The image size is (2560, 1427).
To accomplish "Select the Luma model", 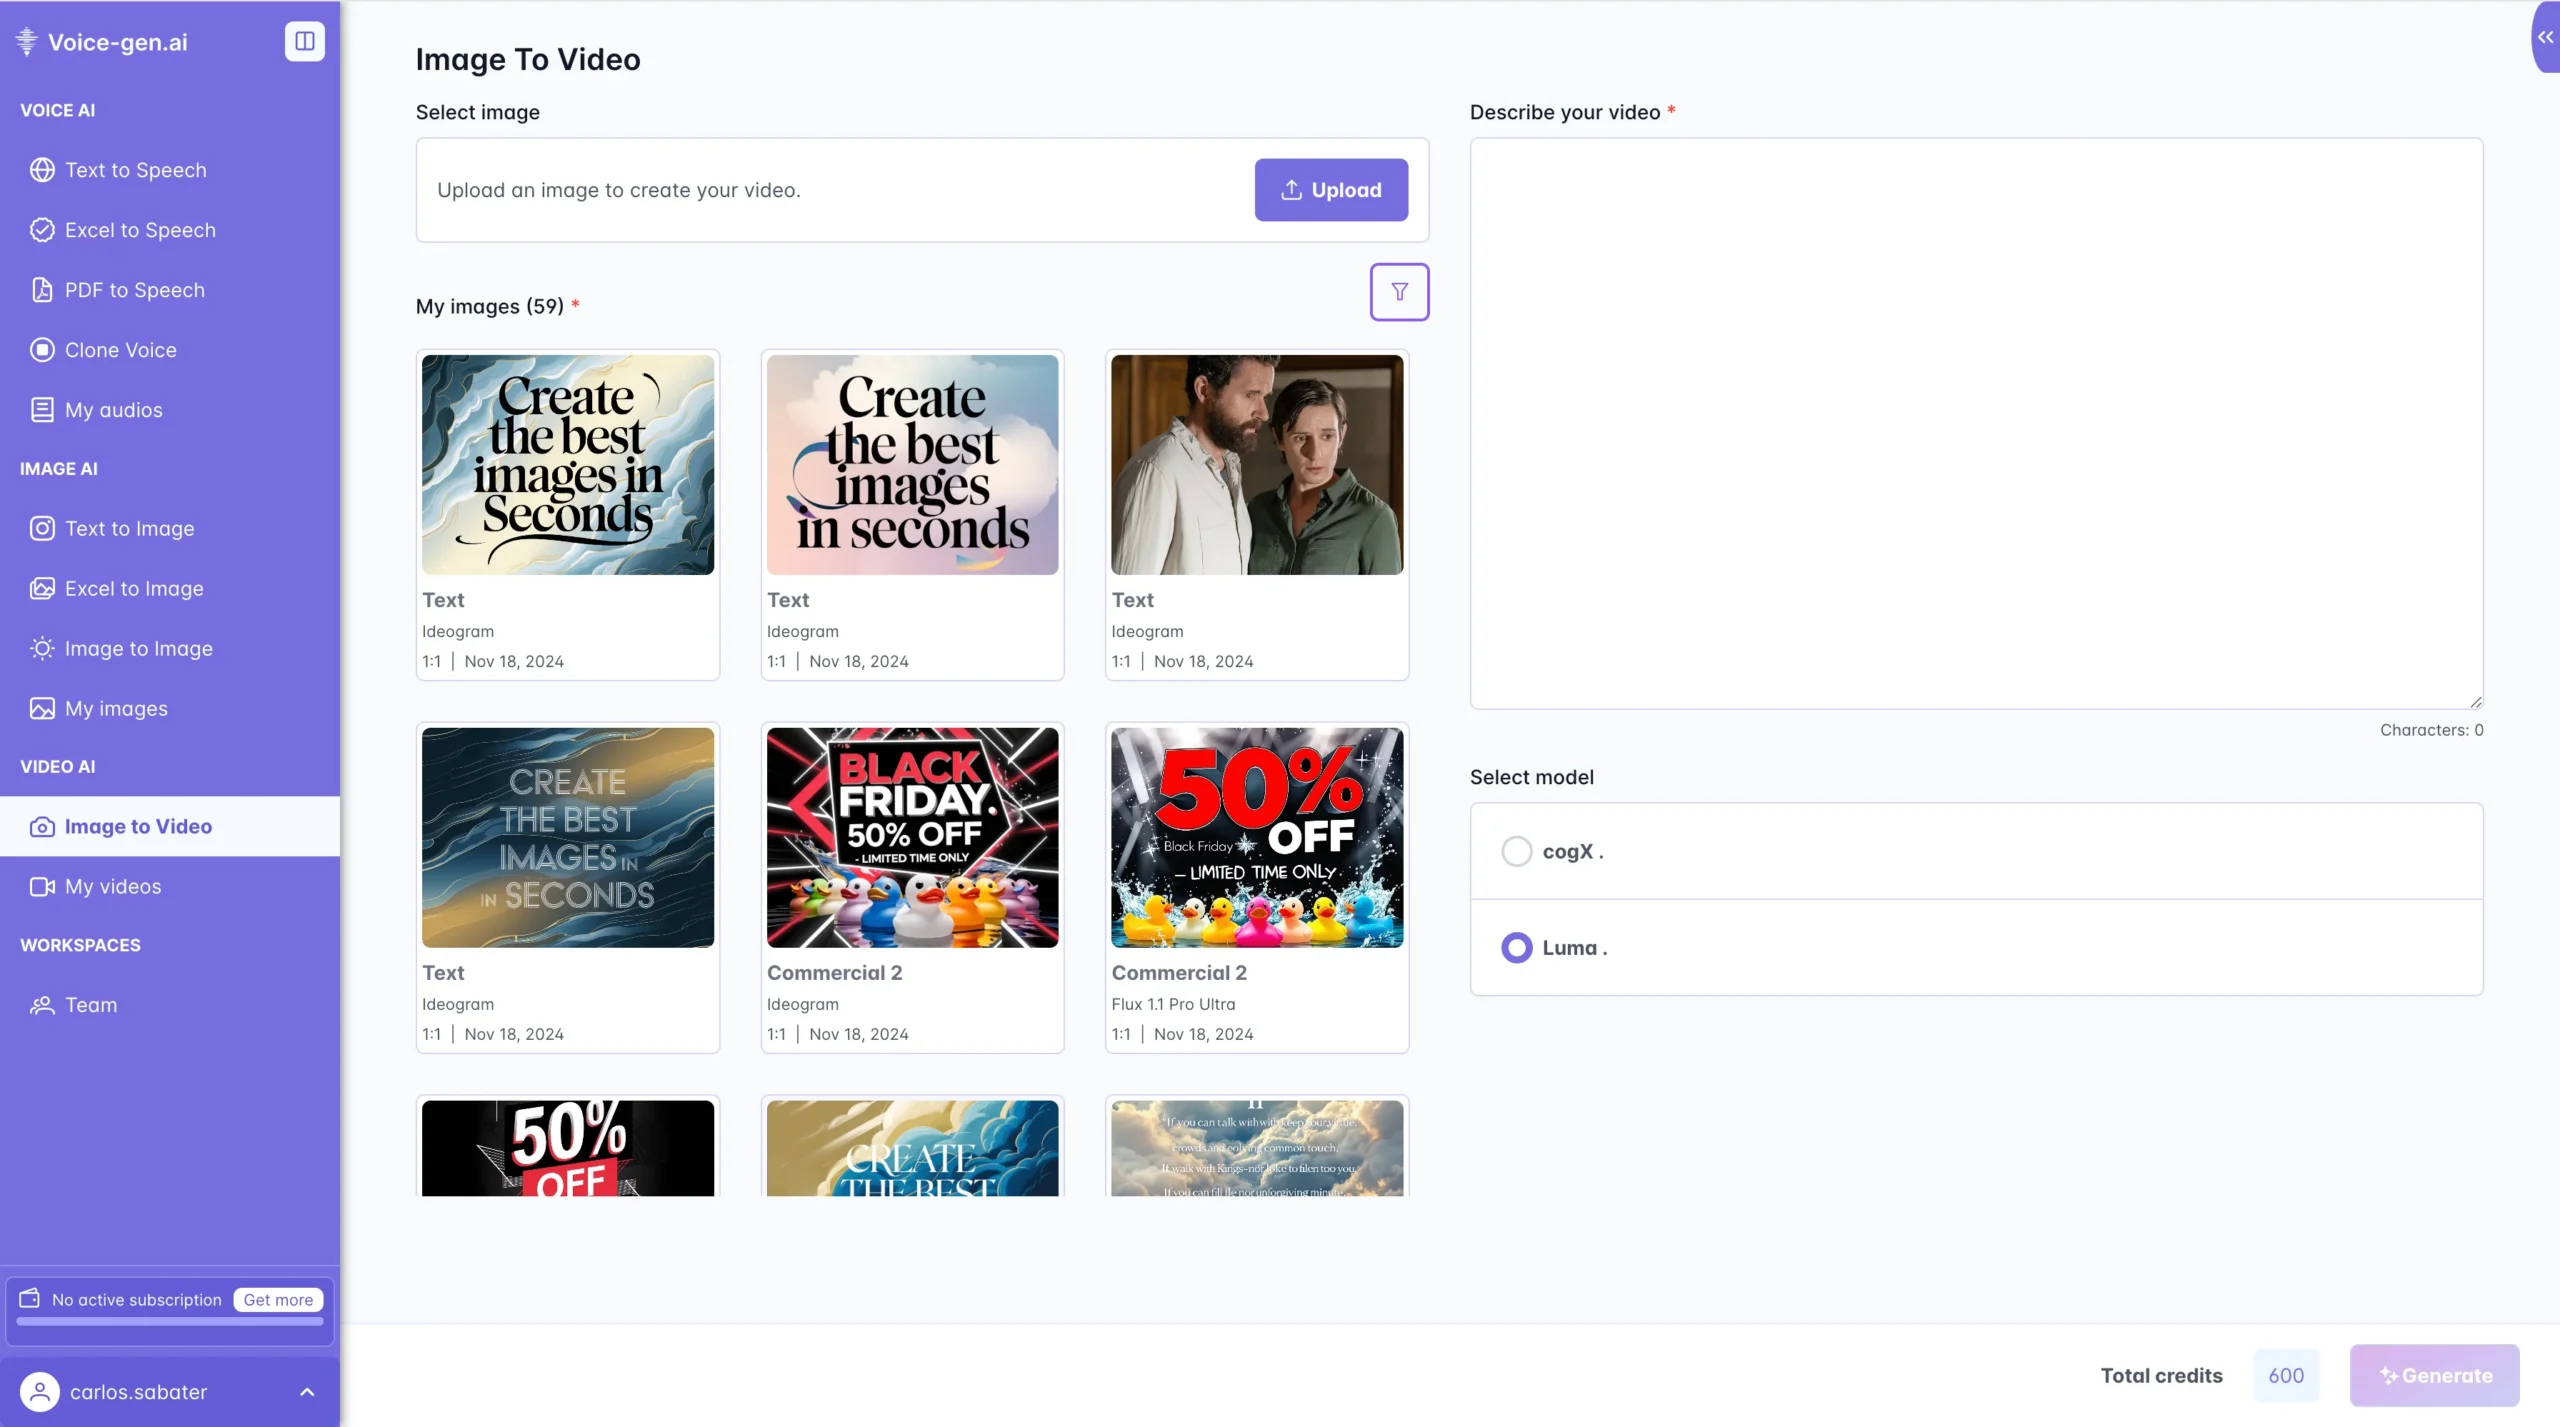I will click(1516, 947).
